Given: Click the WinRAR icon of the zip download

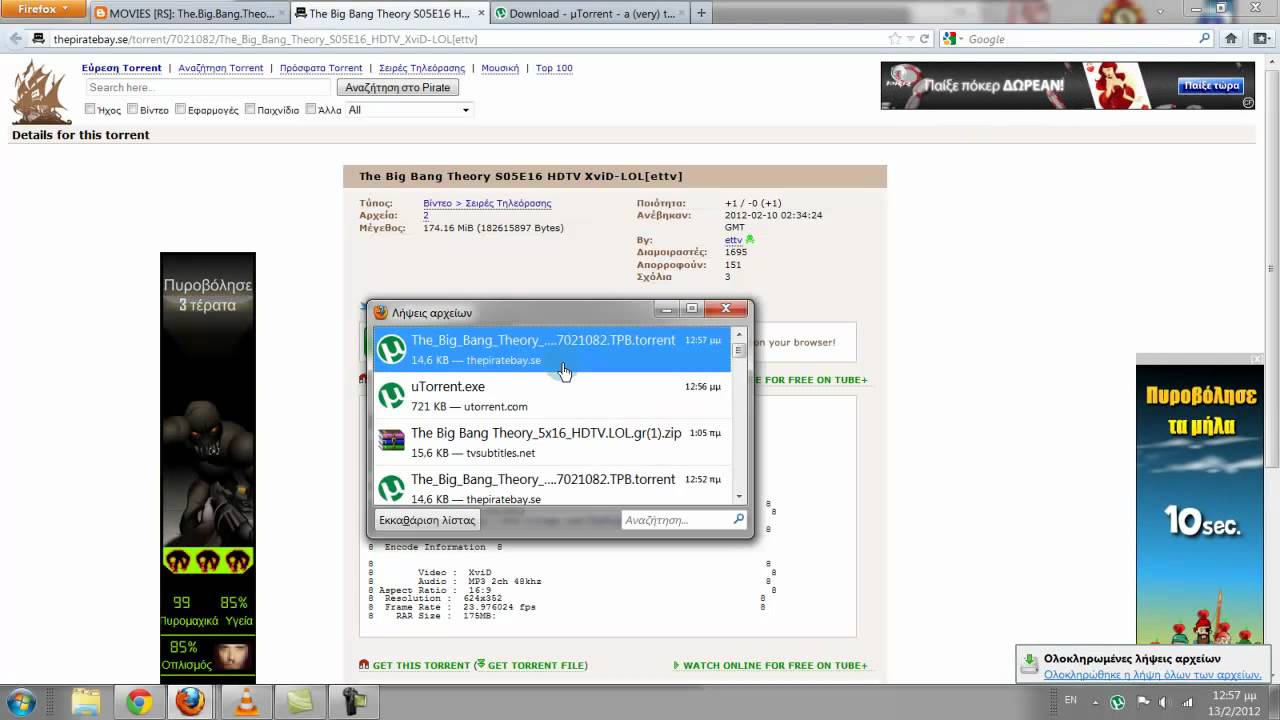Looking at the screenshot, I should 391,442.
